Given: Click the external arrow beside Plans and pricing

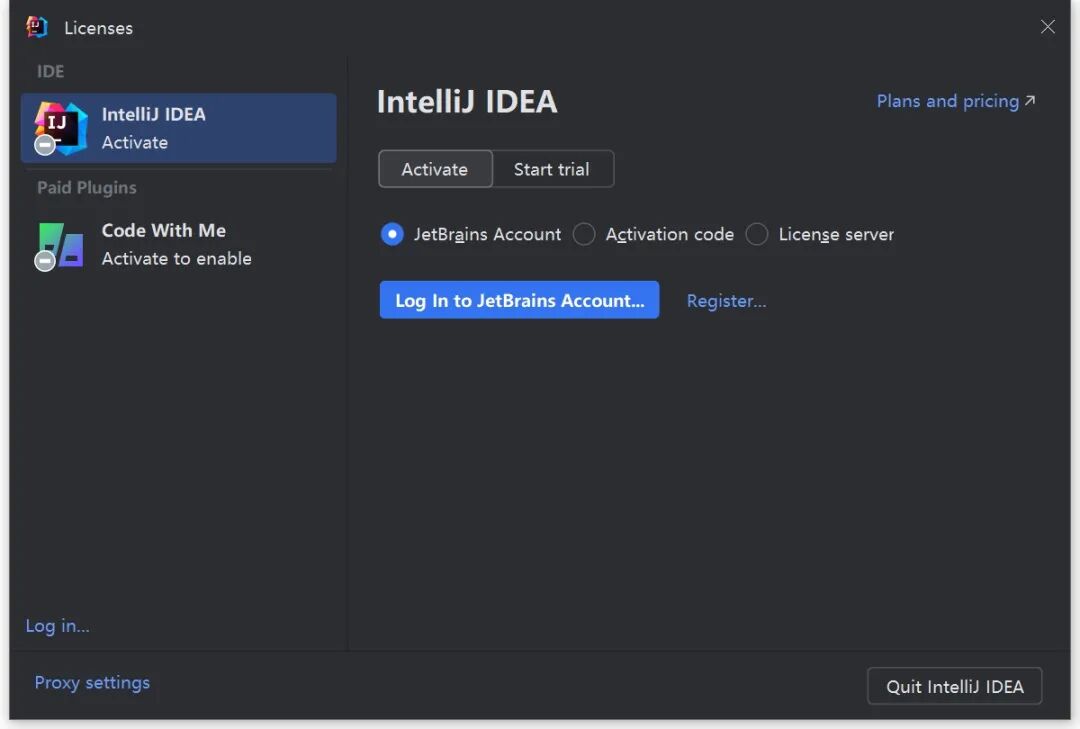Looking at the screenshot, I should click(1030, 101).
